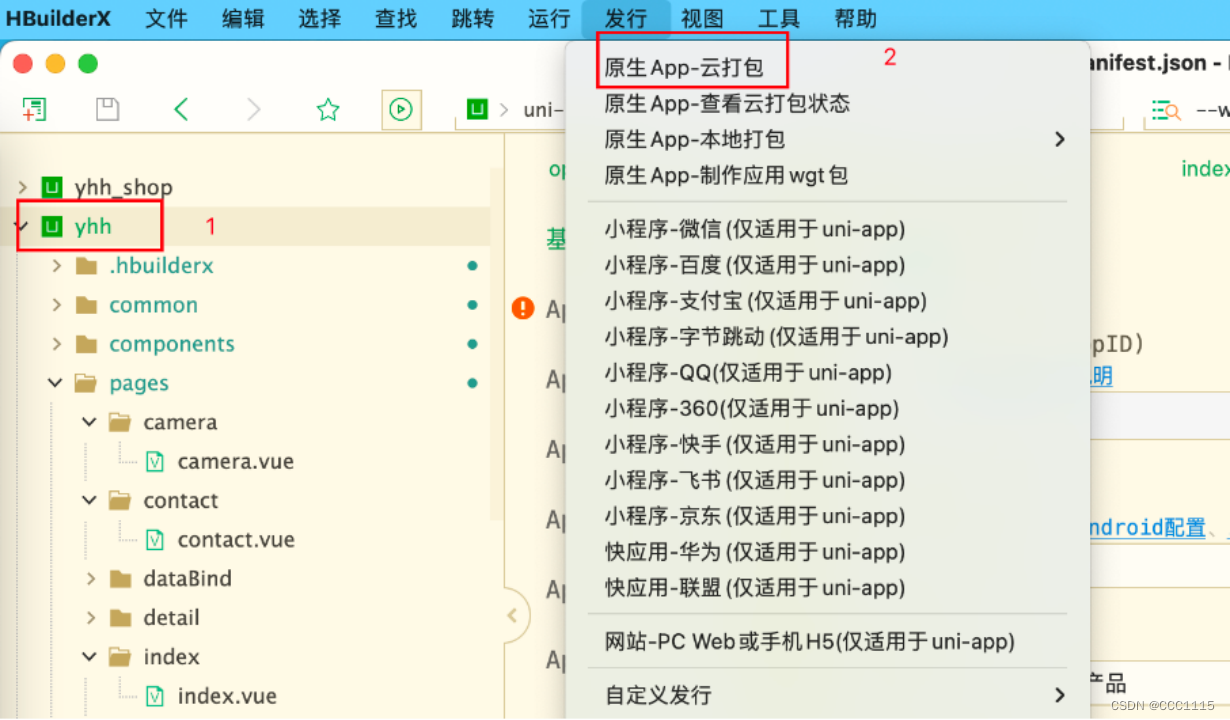Select the common folder label
This screenshot has height=720, width=1230.
click(x=153, y=305)
